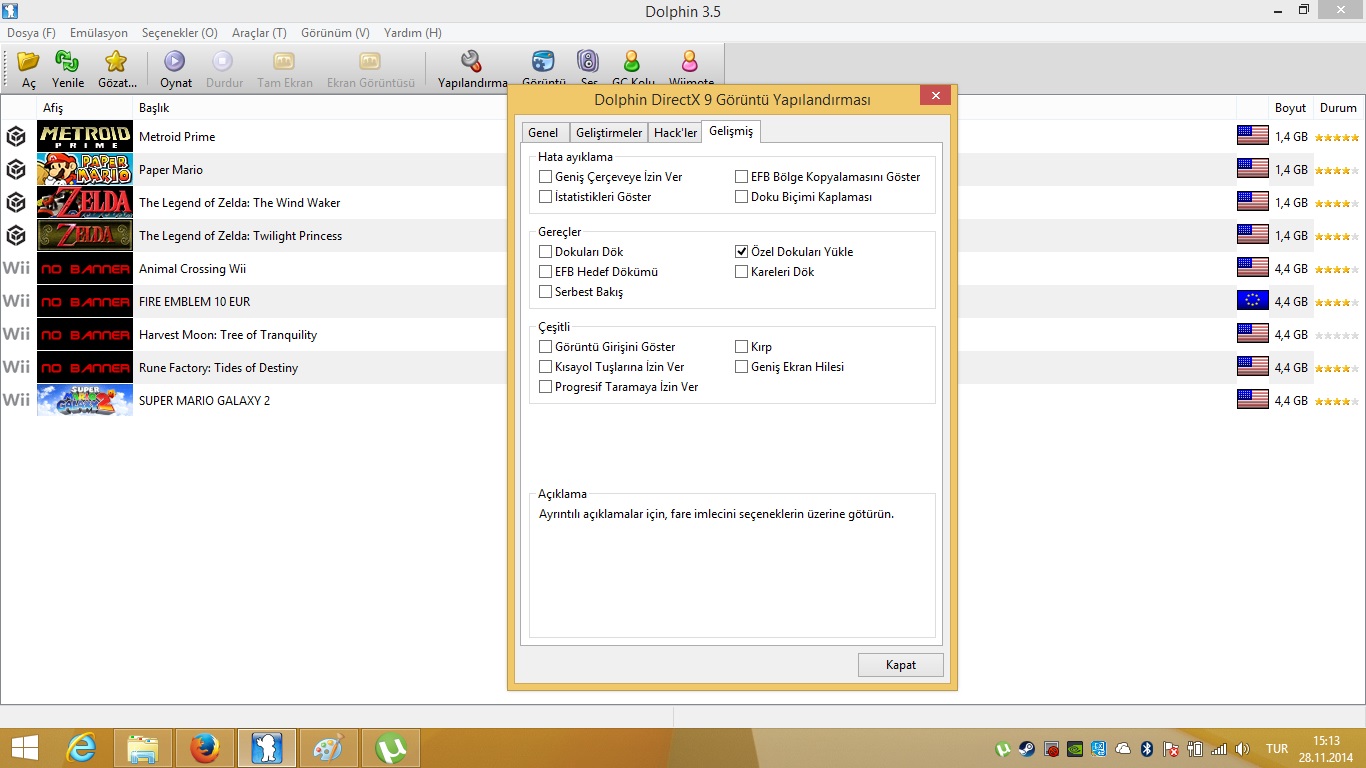Viewport: 1366px width, 768px height.
Task: Open GC Kolu controller settings icon
Action: pyautogui.click(x=632, y=62)
